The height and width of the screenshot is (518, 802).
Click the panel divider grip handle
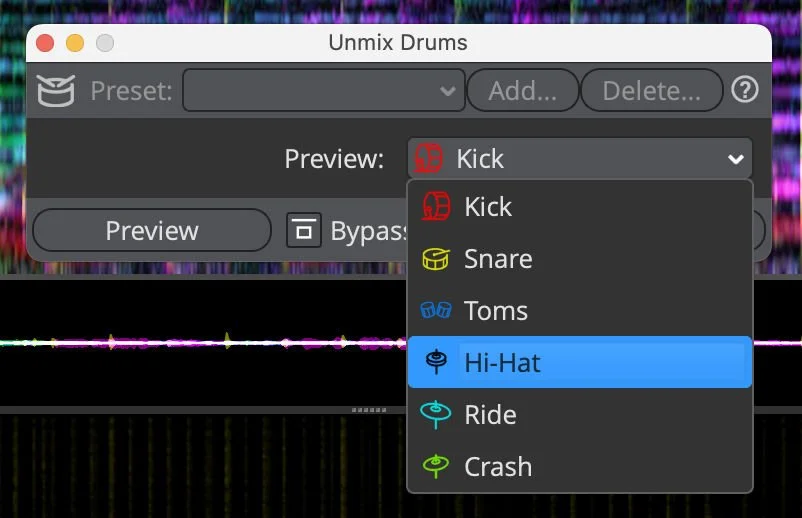point(369,410)
